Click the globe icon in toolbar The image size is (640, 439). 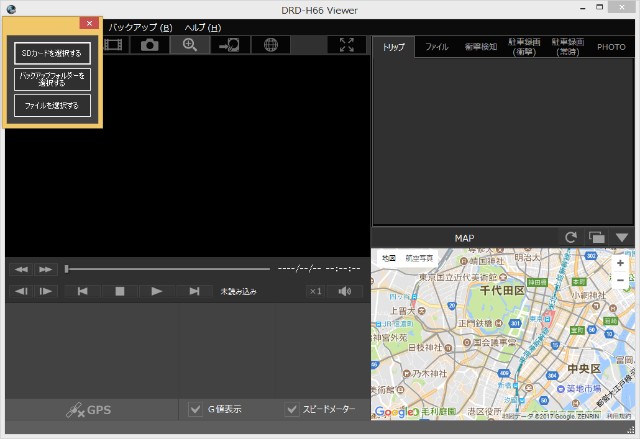click(x=271, y=44)
